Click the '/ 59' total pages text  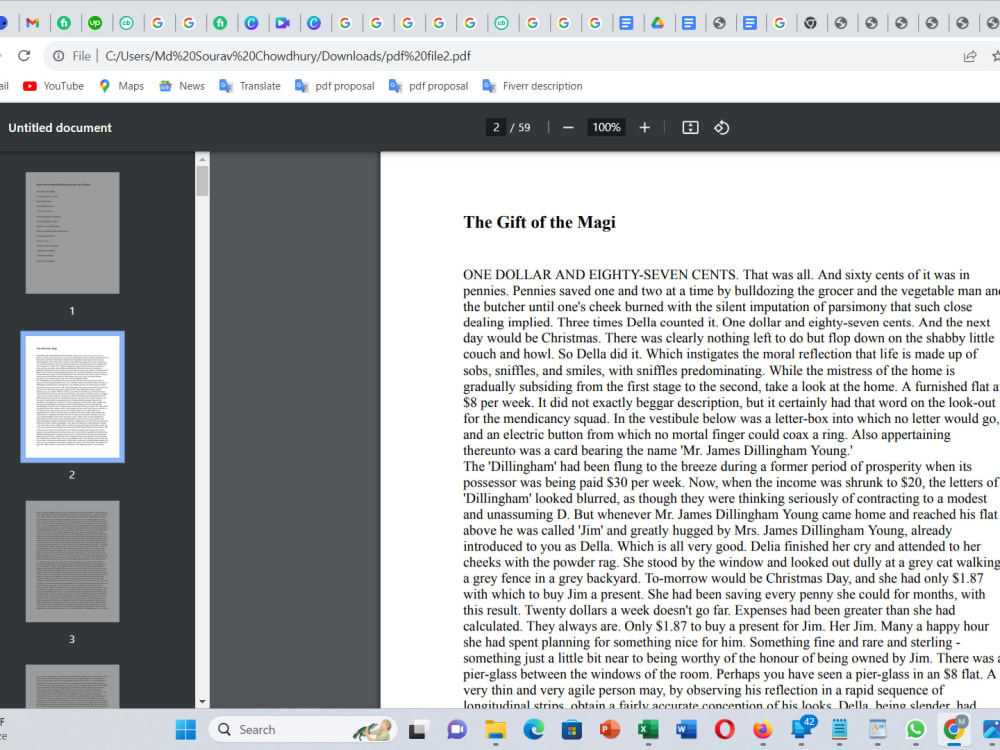520,128
